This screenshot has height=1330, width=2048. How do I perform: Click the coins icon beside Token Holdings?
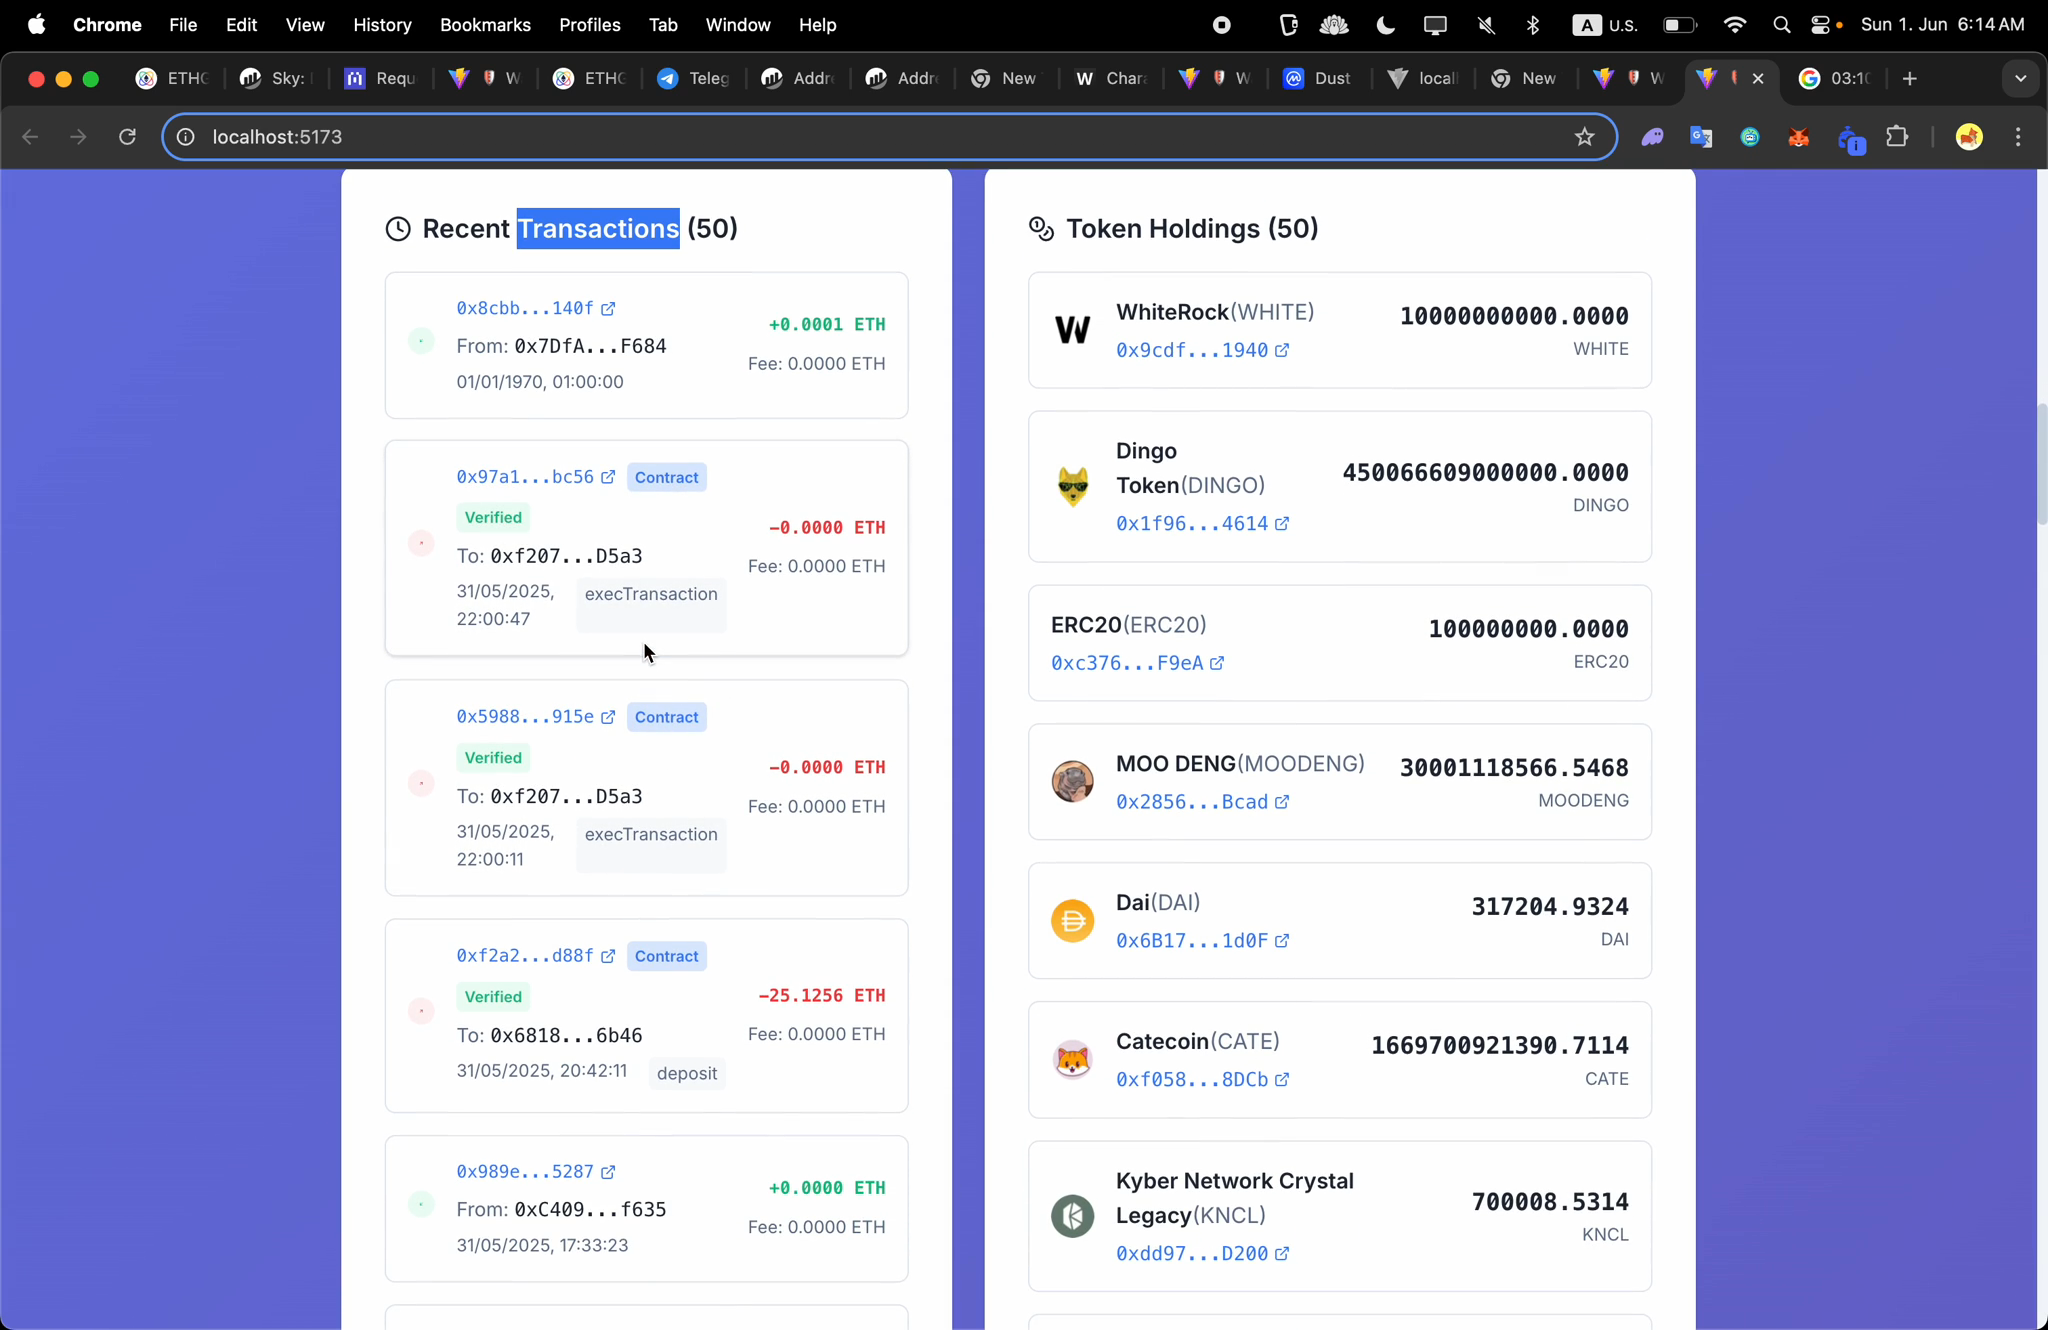1041,229
